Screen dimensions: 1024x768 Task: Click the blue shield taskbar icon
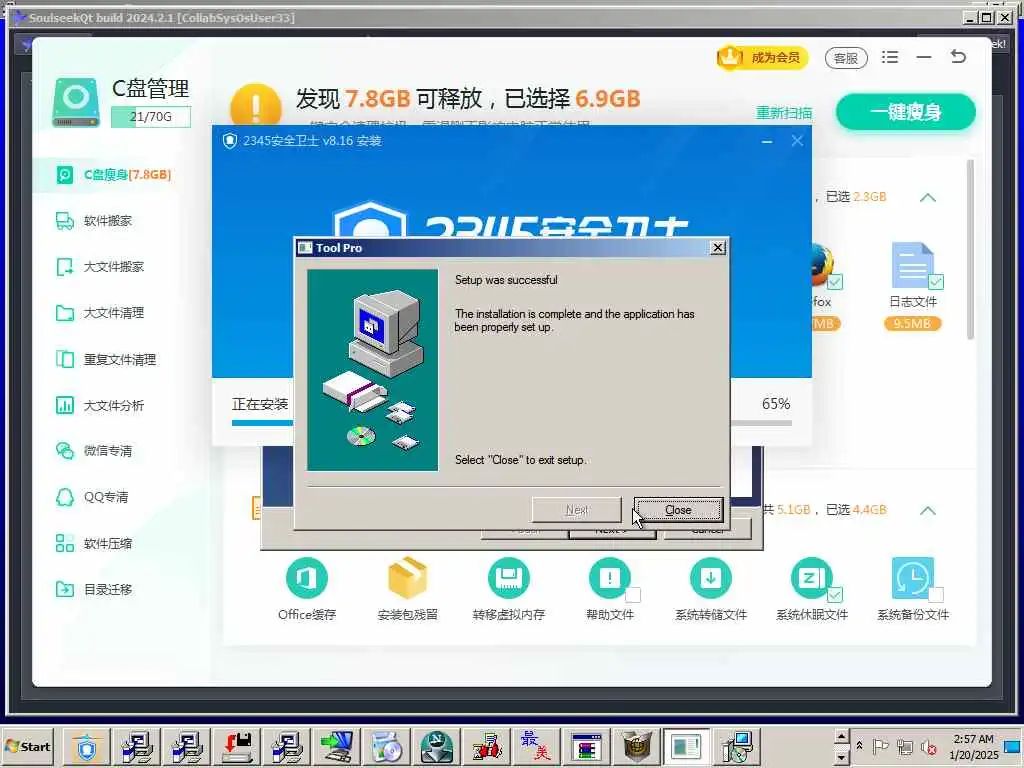(x=86, y=747)
